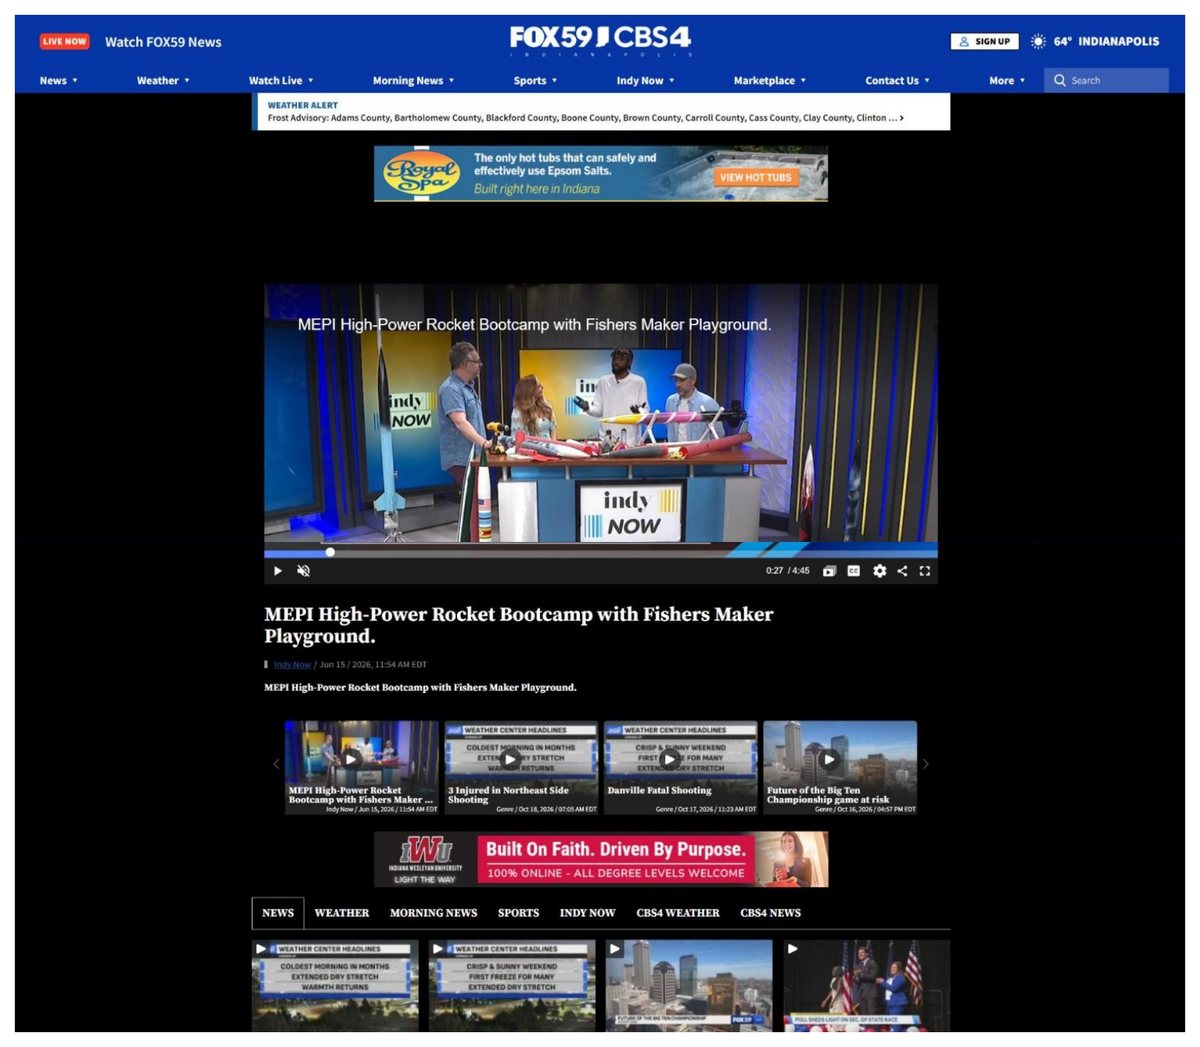
Task: Expand the Indy Now dropdown menu
Action: pos(645,80)
